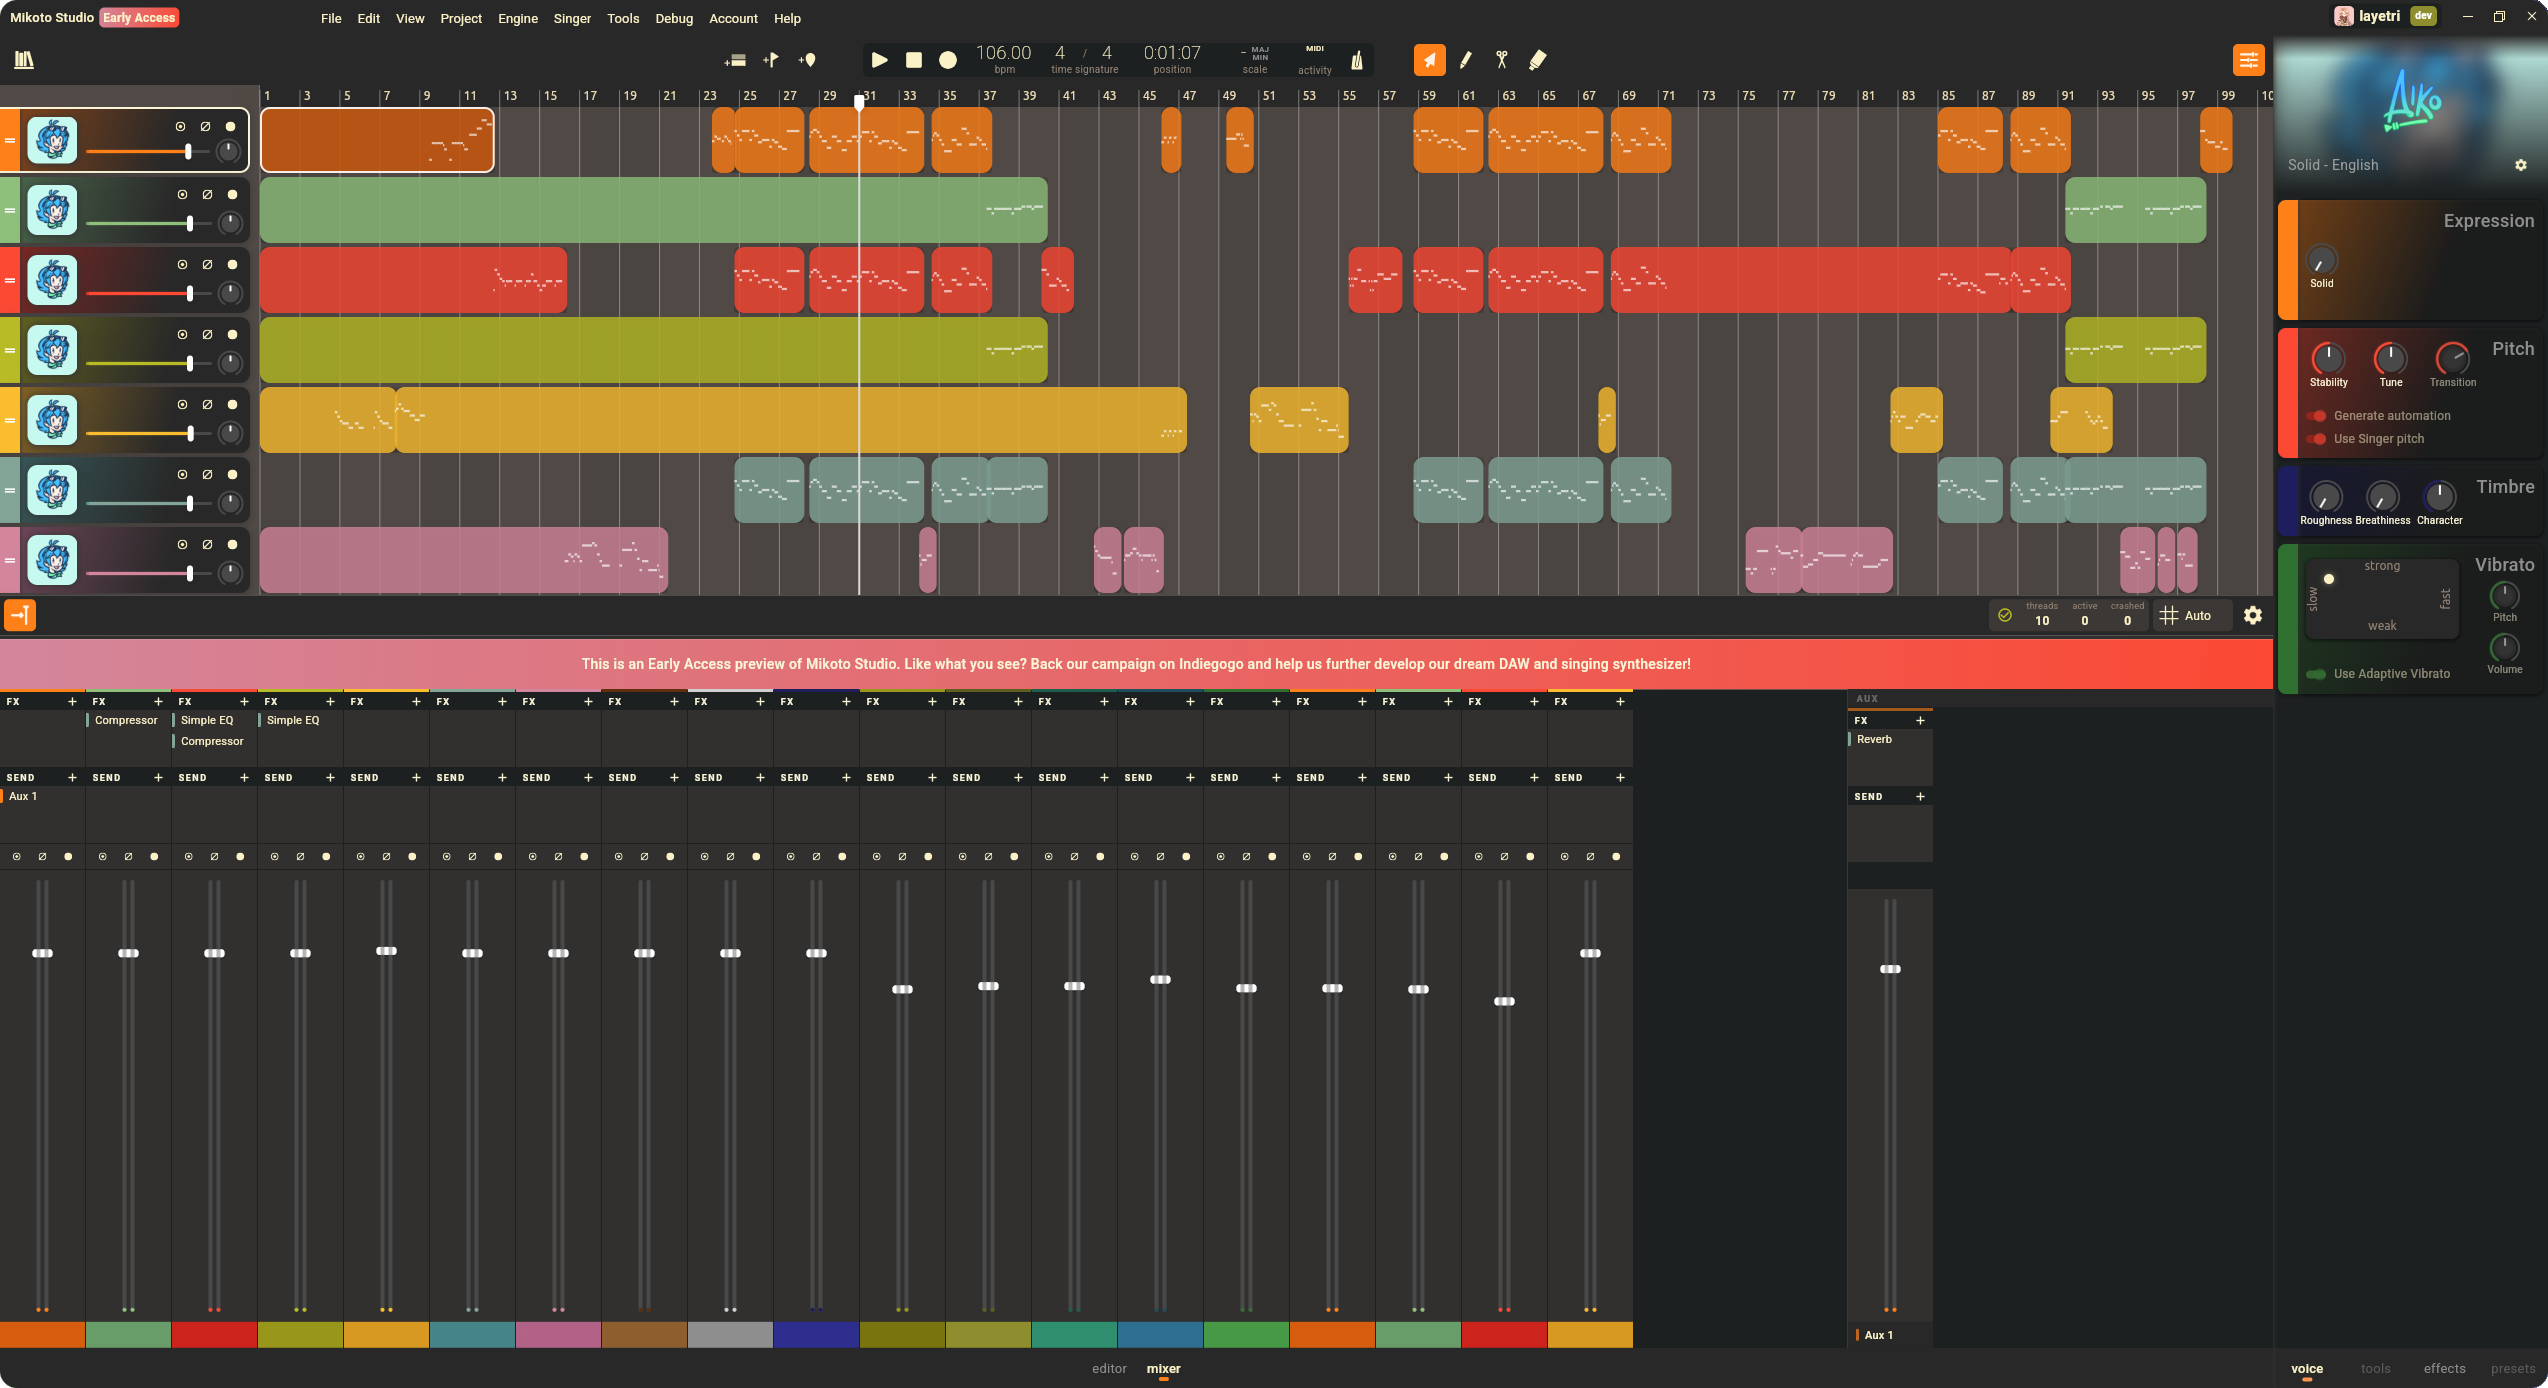2548x1388 pixels.
Task: Select the pencil draw tool
Action: (x=1466, y=60)
